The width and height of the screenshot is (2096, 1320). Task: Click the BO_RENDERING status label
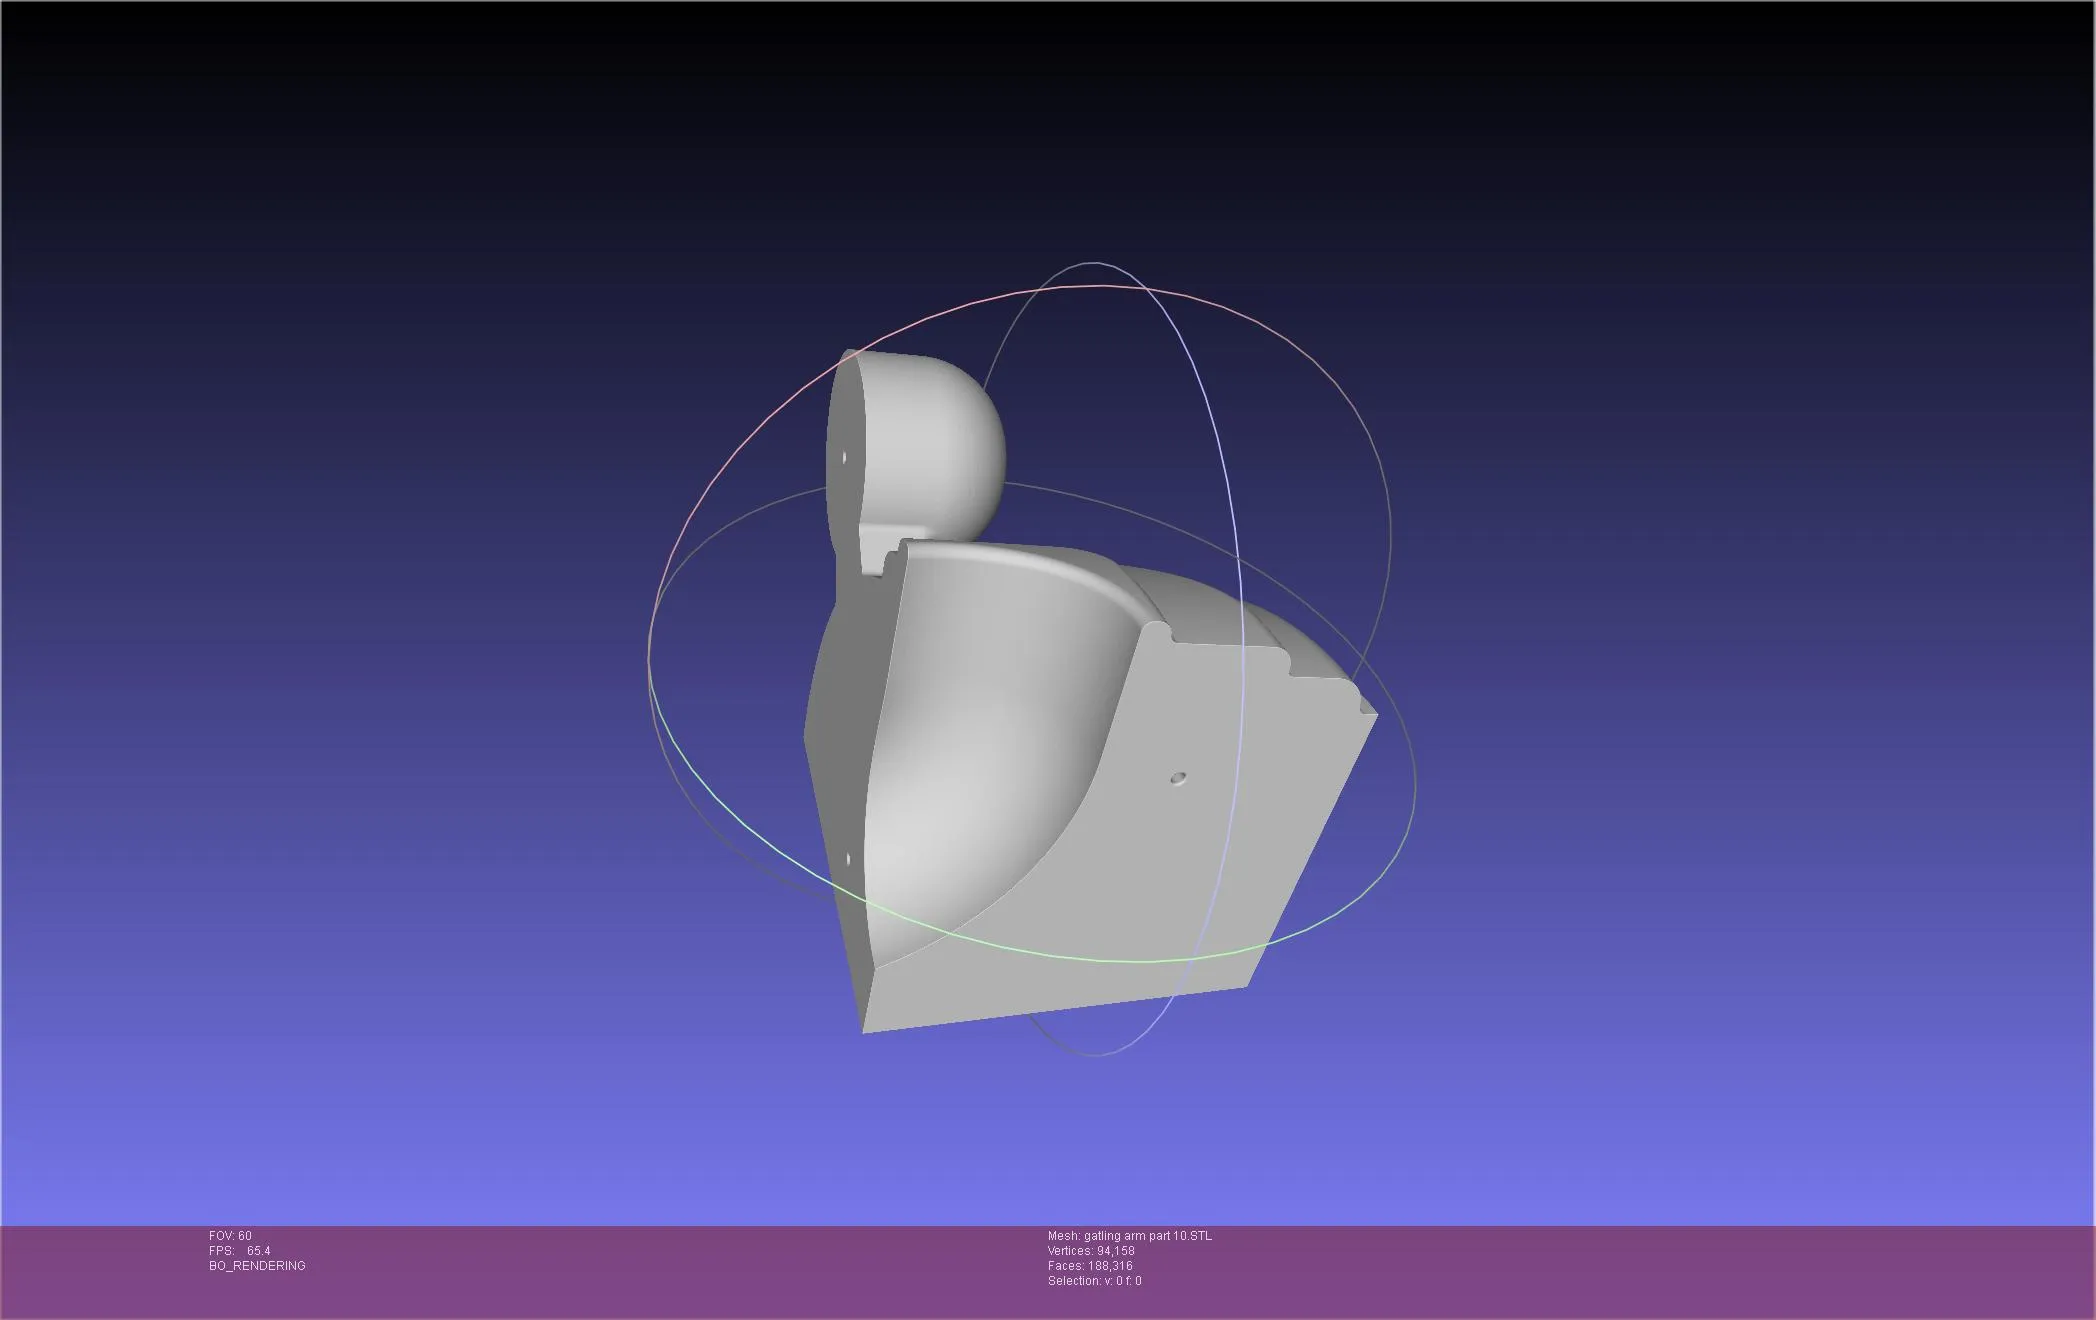click(x=257, y=1266)
